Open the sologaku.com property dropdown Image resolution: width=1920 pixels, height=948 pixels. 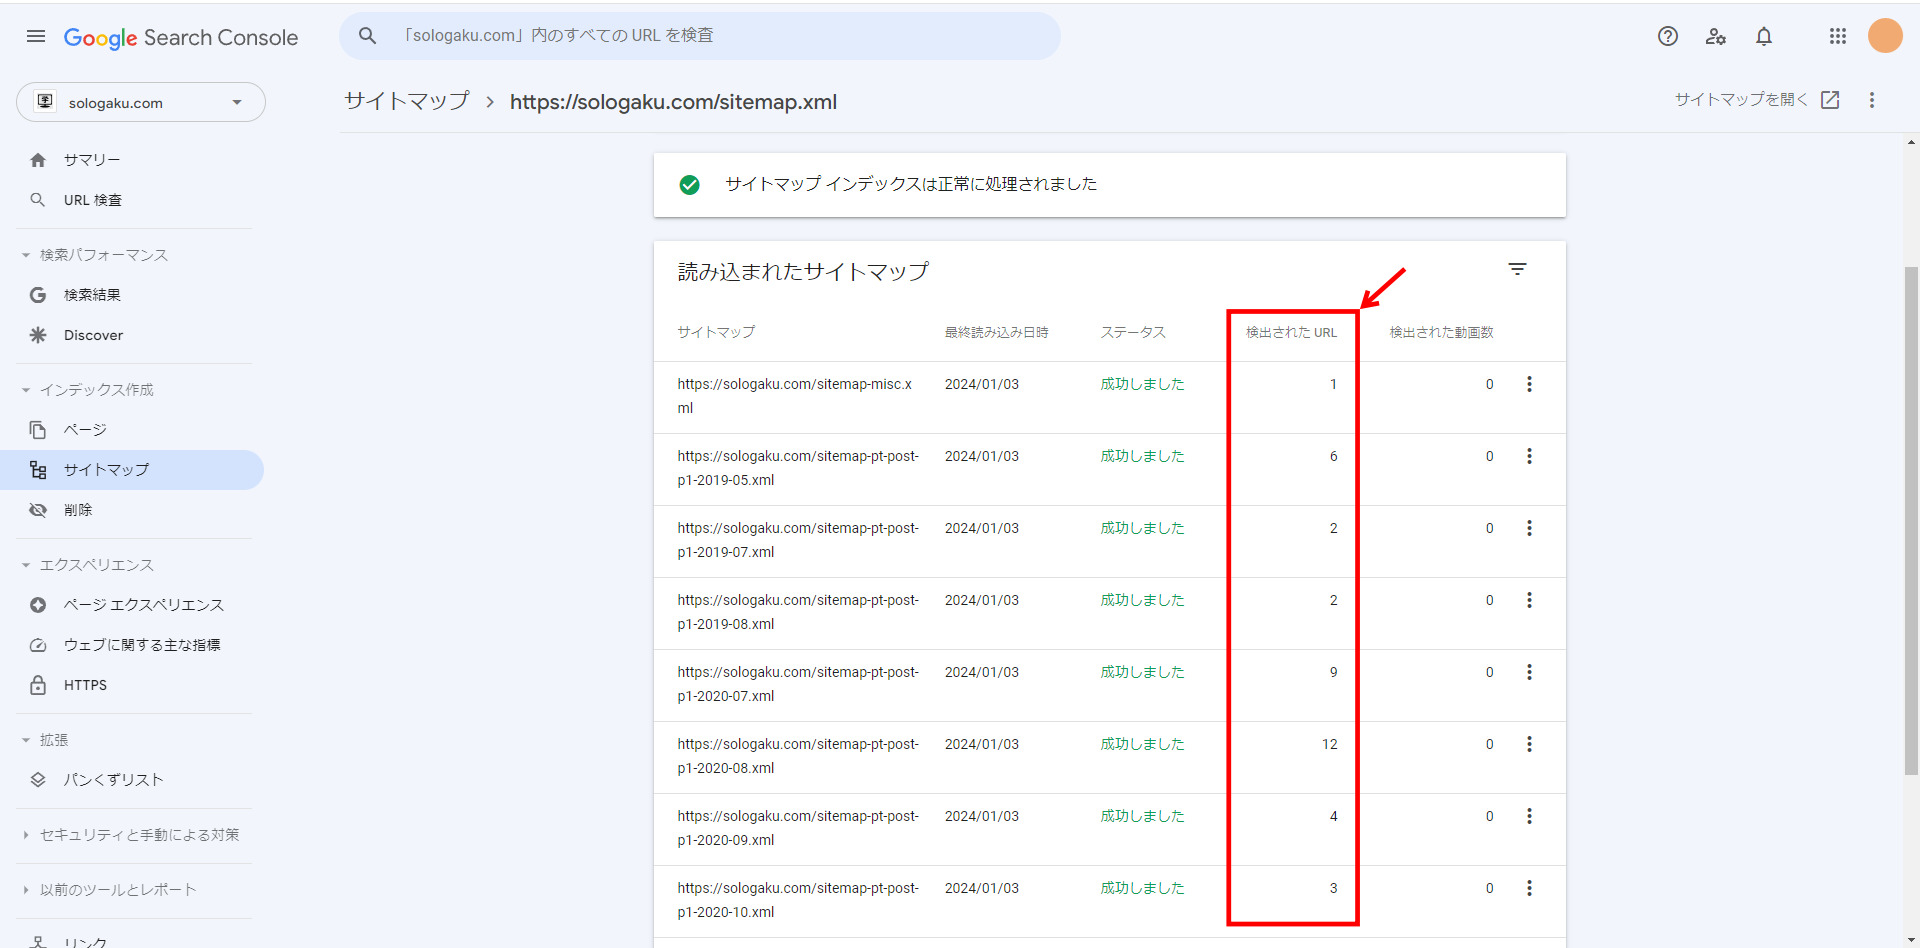(141, 103)
